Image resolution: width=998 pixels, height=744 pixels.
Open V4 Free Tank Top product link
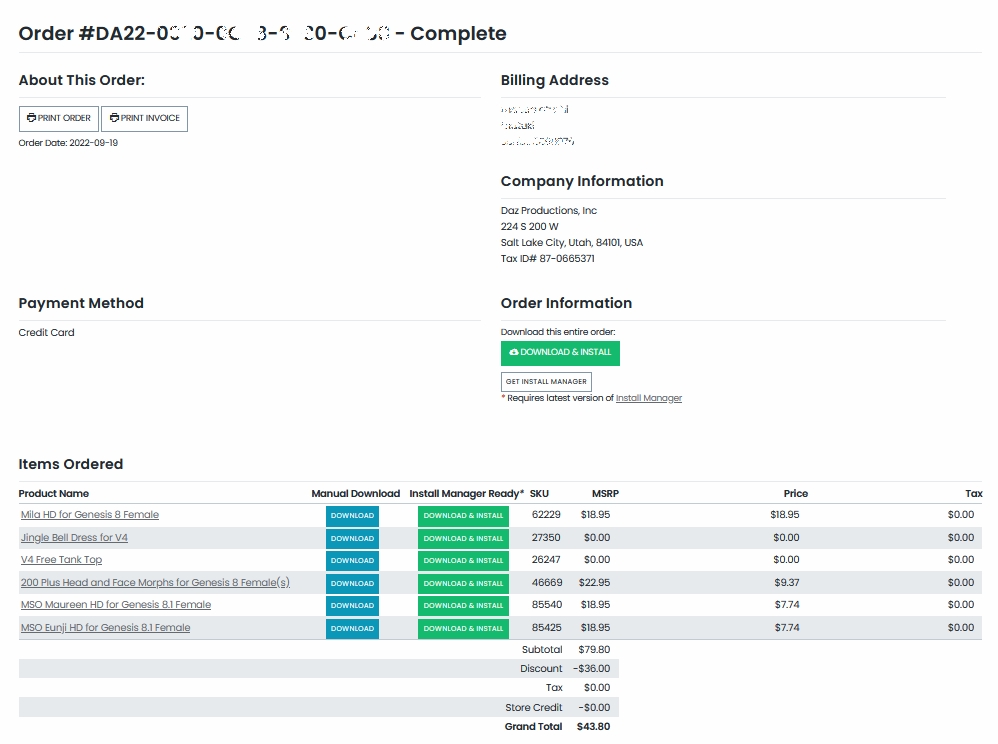tap(61, 560)
